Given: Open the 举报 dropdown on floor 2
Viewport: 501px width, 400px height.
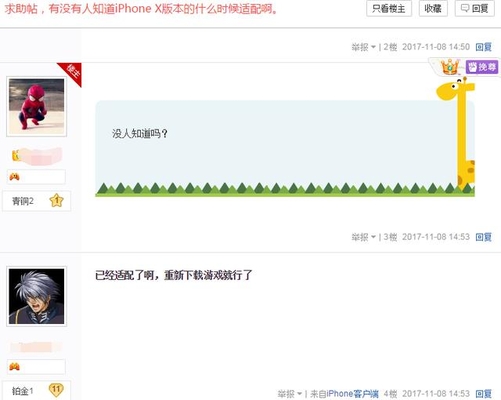Looking at the screenshot, I should (363, 47).
